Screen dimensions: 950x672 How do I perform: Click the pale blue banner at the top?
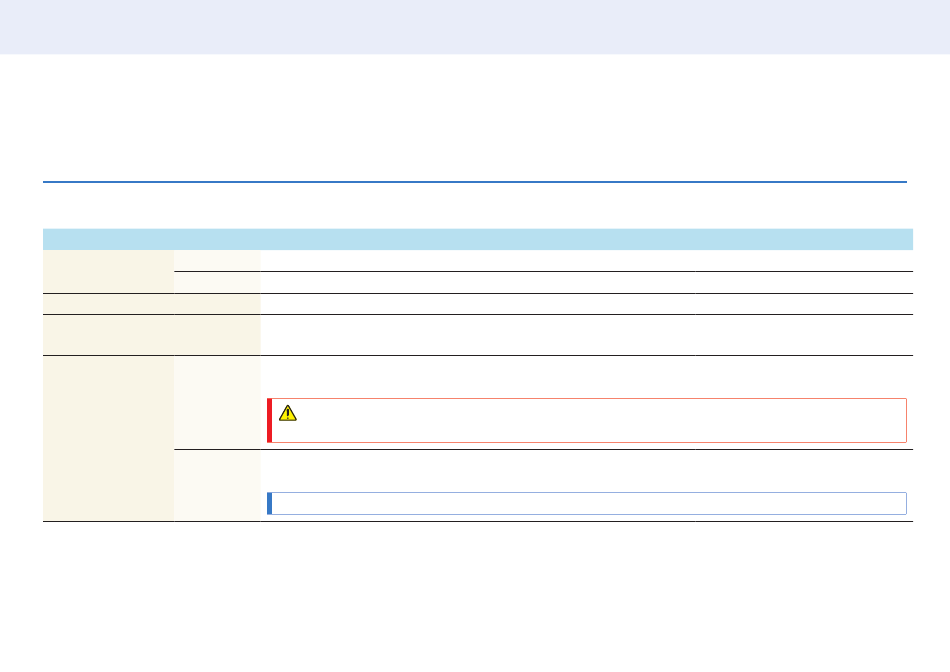tap(475, 27)
